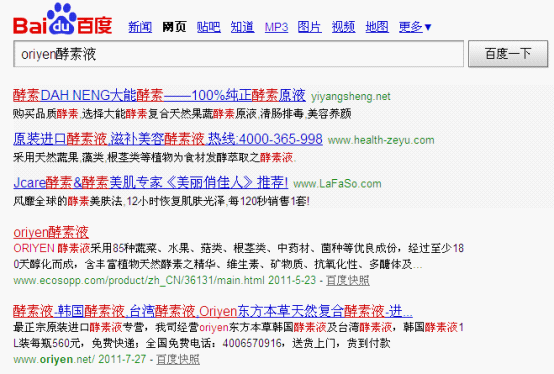Viewport: 554px width, 374px height.
Task: Open the 原装进口酵素液 hotline ad link
Action: tap(168, 139)
